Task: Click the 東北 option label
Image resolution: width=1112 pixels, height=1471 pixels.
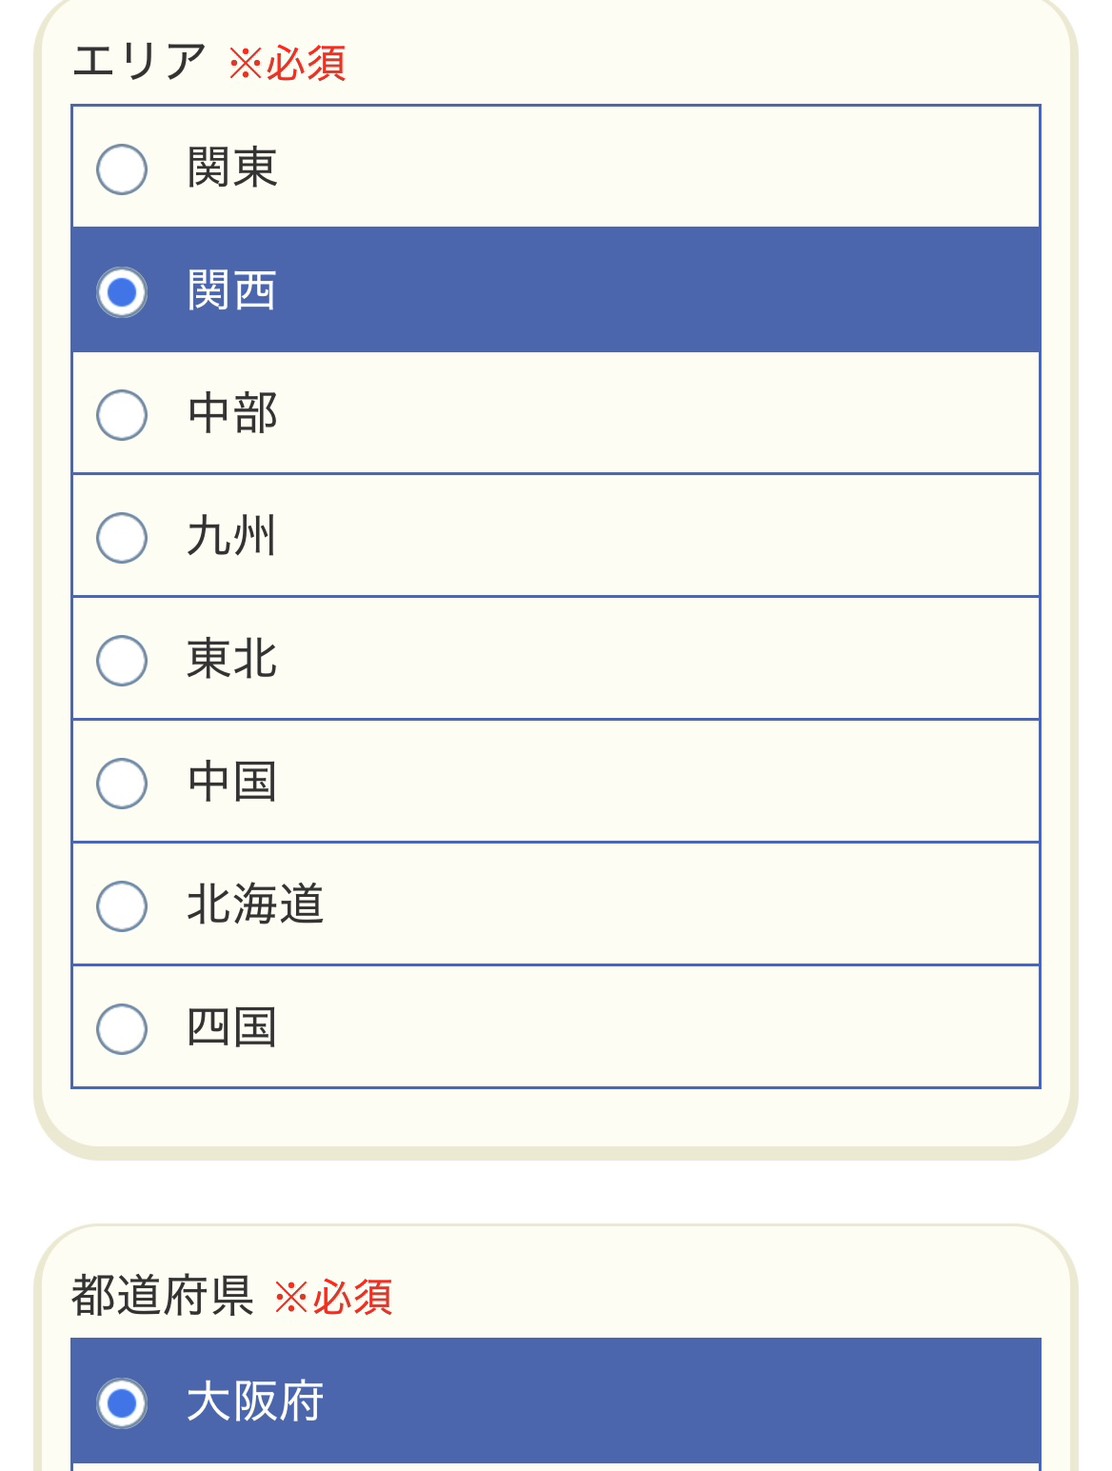Action: click(232, 660)
